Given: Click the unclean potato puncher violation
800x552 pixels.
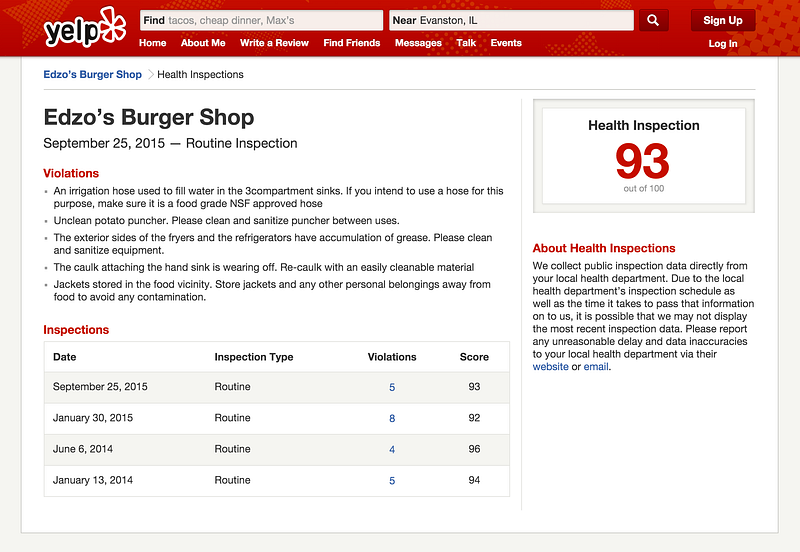Looking at the screenshot, I should tap(227, 220).
